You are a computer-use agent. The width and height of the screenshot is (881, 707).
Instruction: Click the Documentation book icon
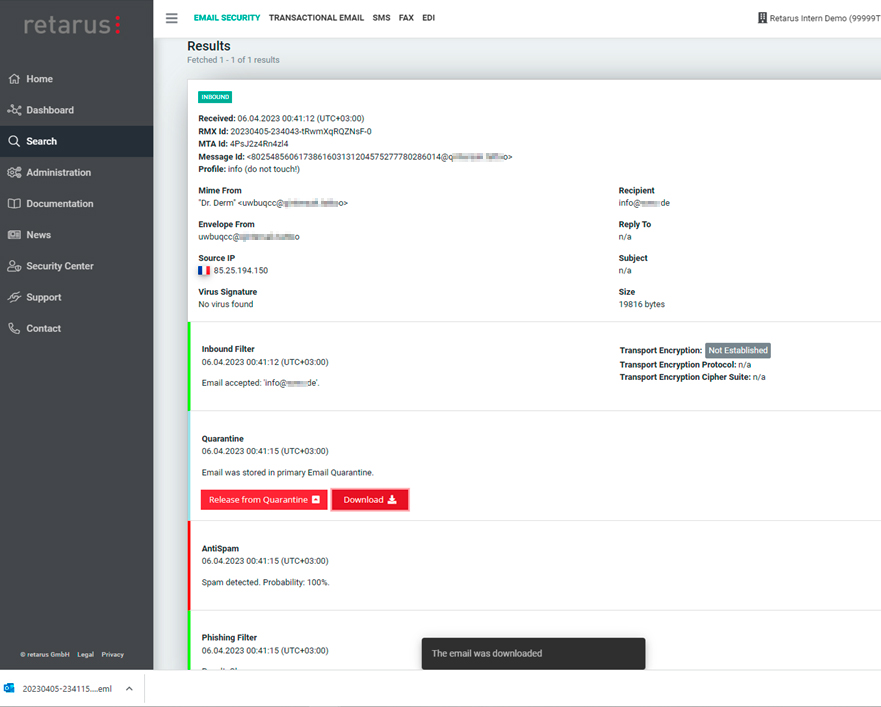pyautogui.click(x=14, y=203)
